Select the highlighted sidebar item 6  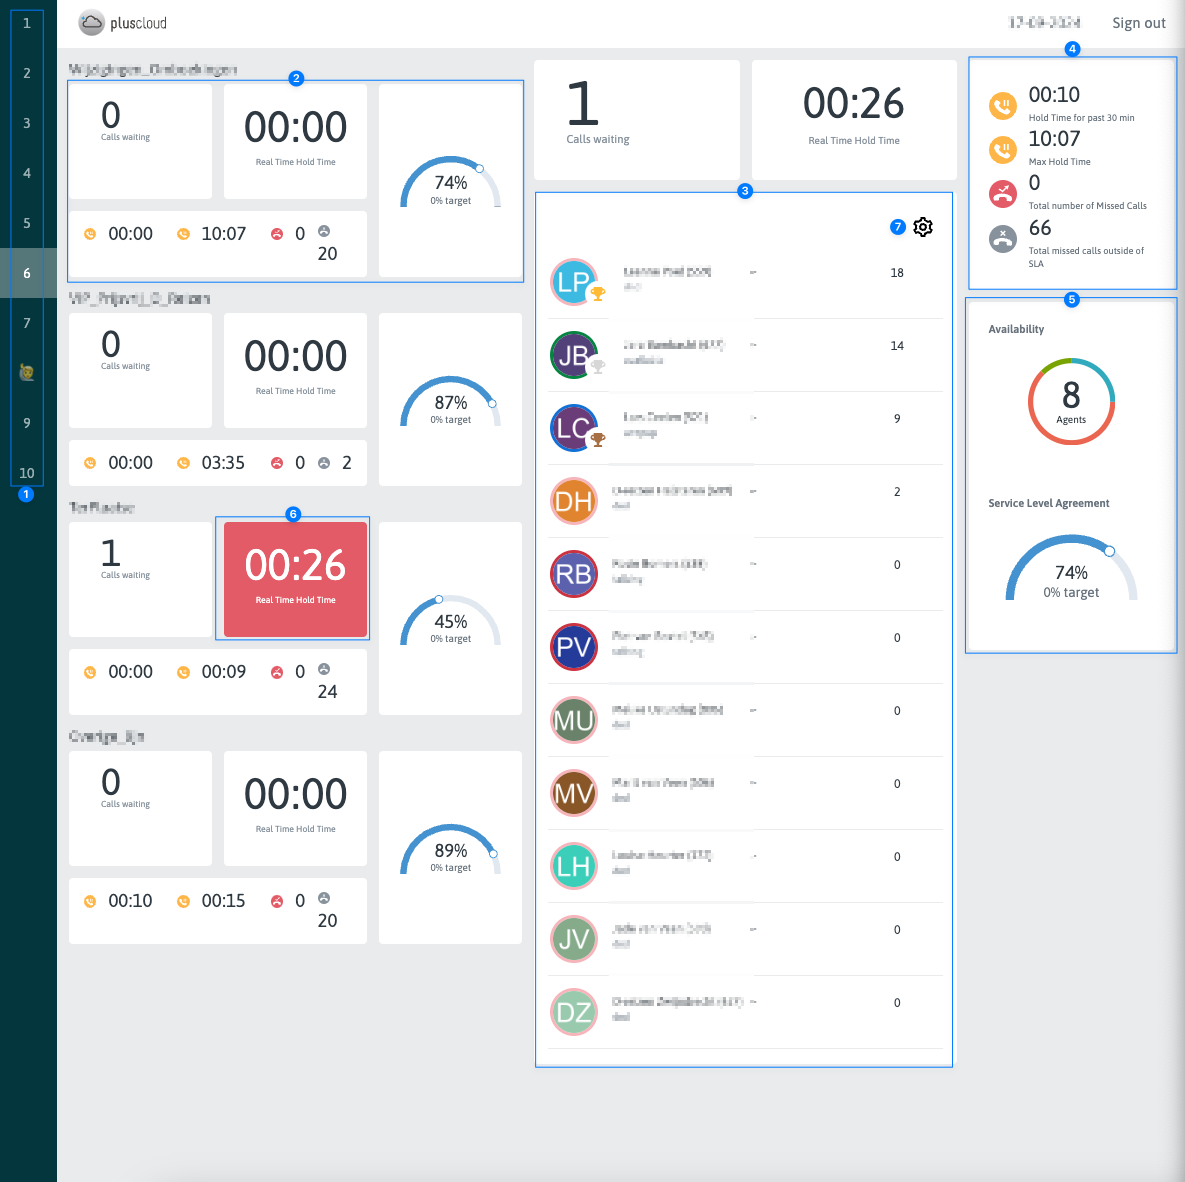[x=27, y=273]
